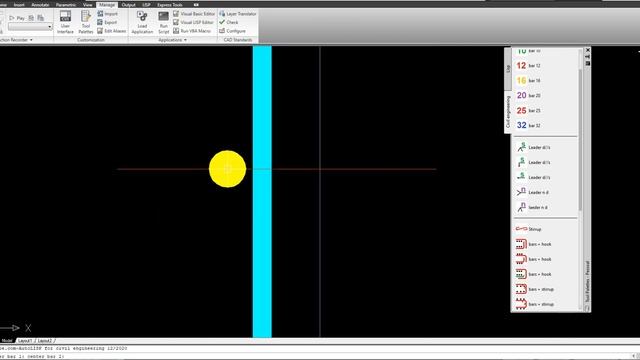Switch to the Parametric ribbon tab
The width and height of the screenshot is (640, 360).
point(66,5)
